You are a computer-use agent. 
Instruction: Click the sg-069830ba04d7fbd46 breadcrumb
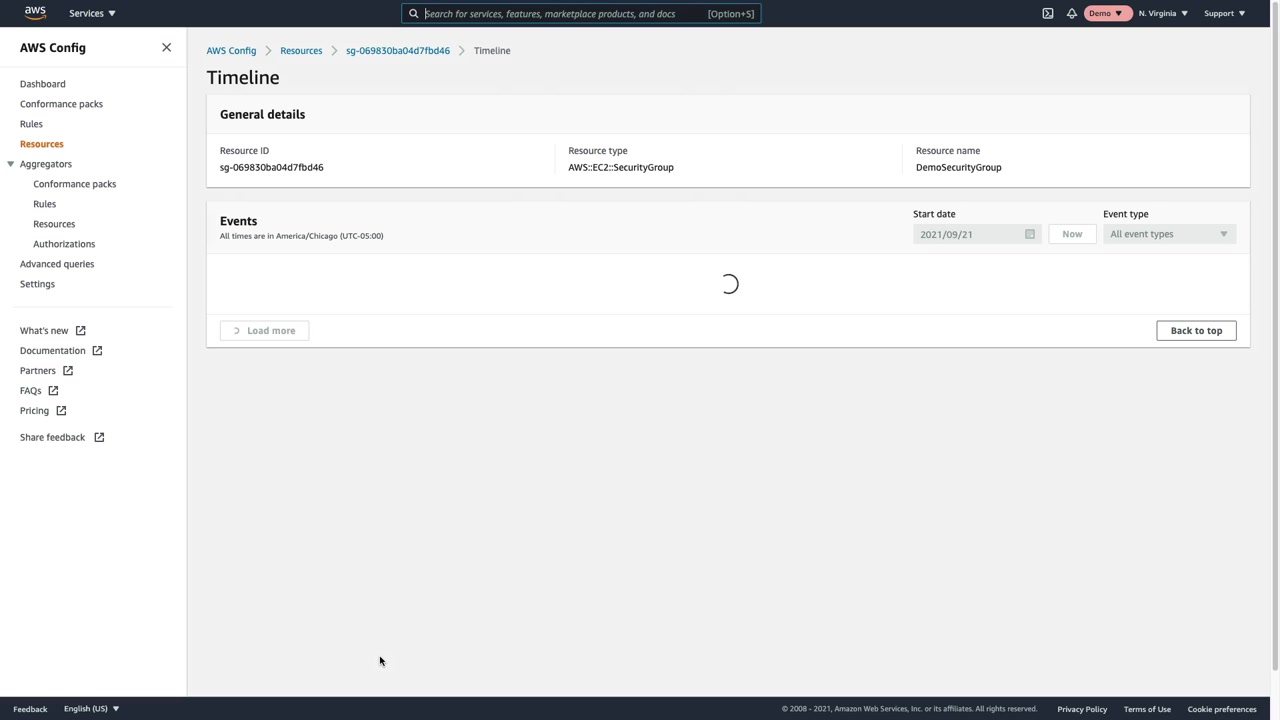pos(398,51)
